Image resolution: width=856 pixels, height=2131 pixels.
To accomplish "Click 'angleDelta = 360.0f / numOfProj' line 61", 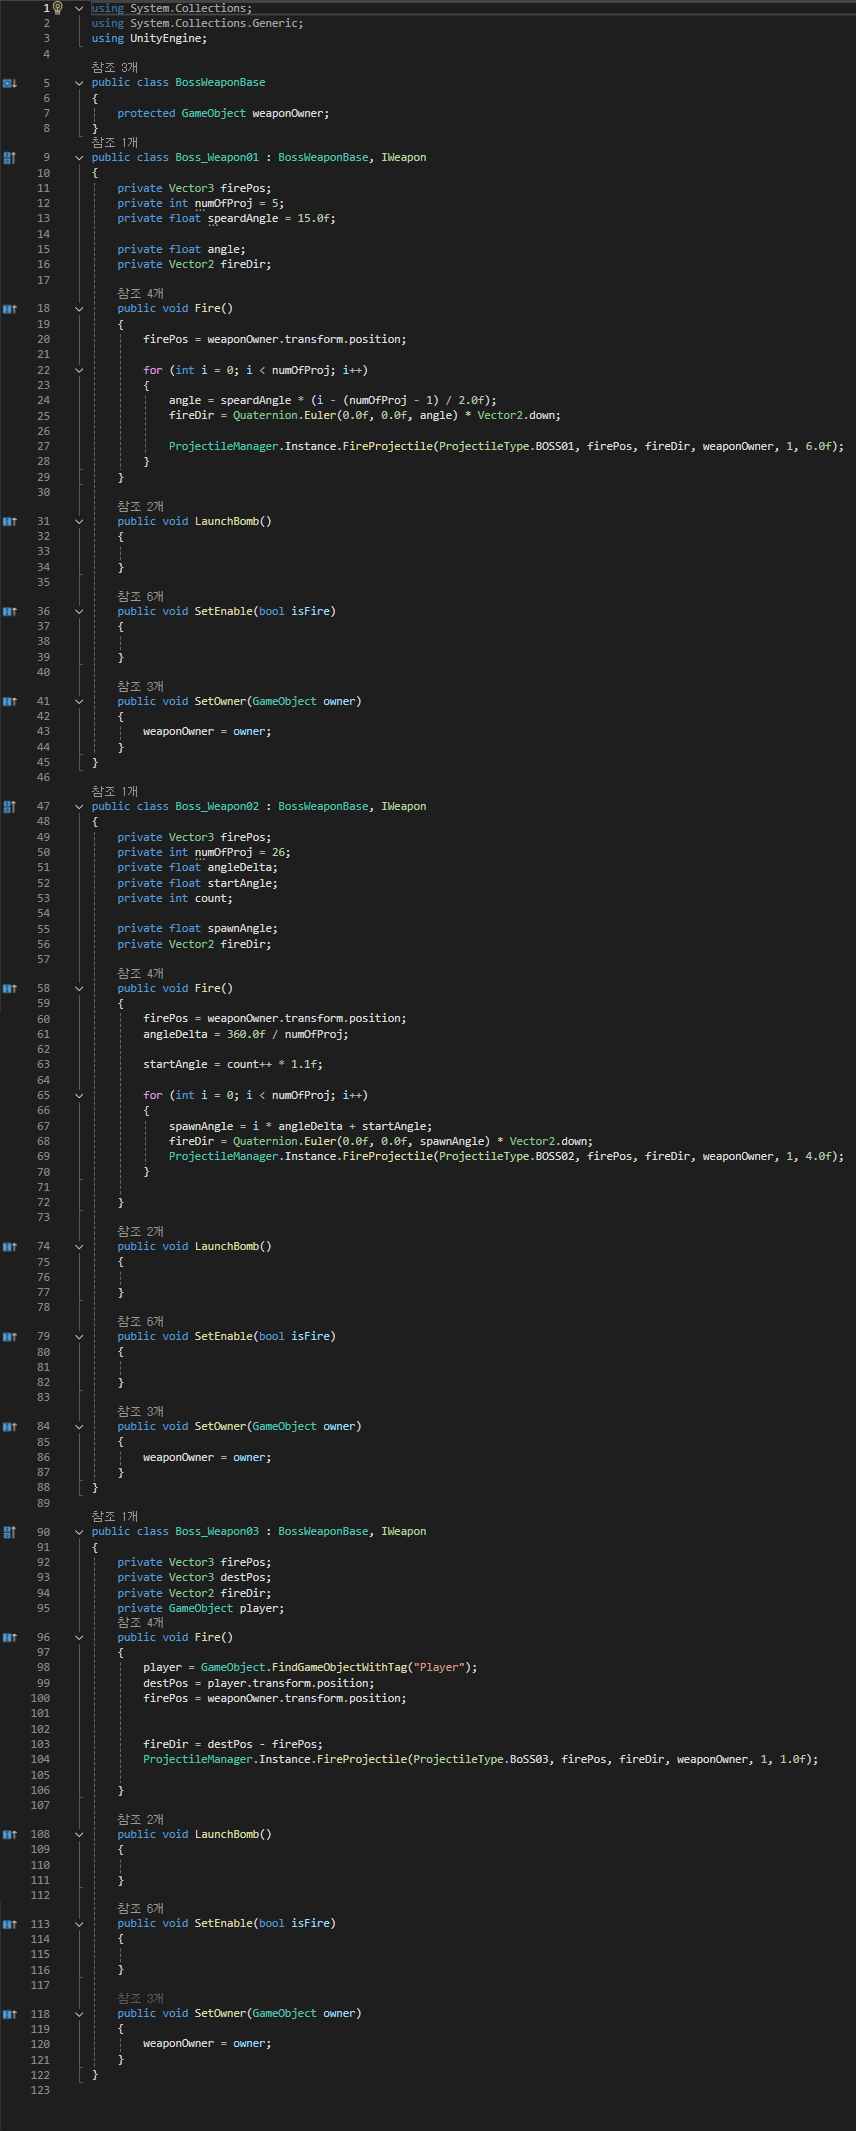I will pos(245,1035).
